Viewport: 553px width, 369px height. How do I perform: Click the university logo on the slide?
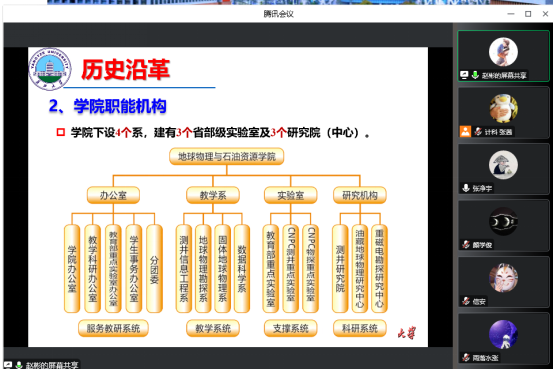(50, 69)
